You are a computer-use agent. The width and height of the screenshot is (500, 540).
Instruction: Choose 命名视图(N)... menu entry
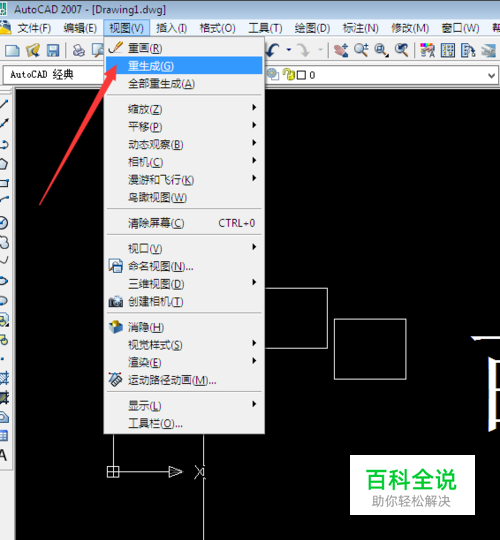pos(184,266)
